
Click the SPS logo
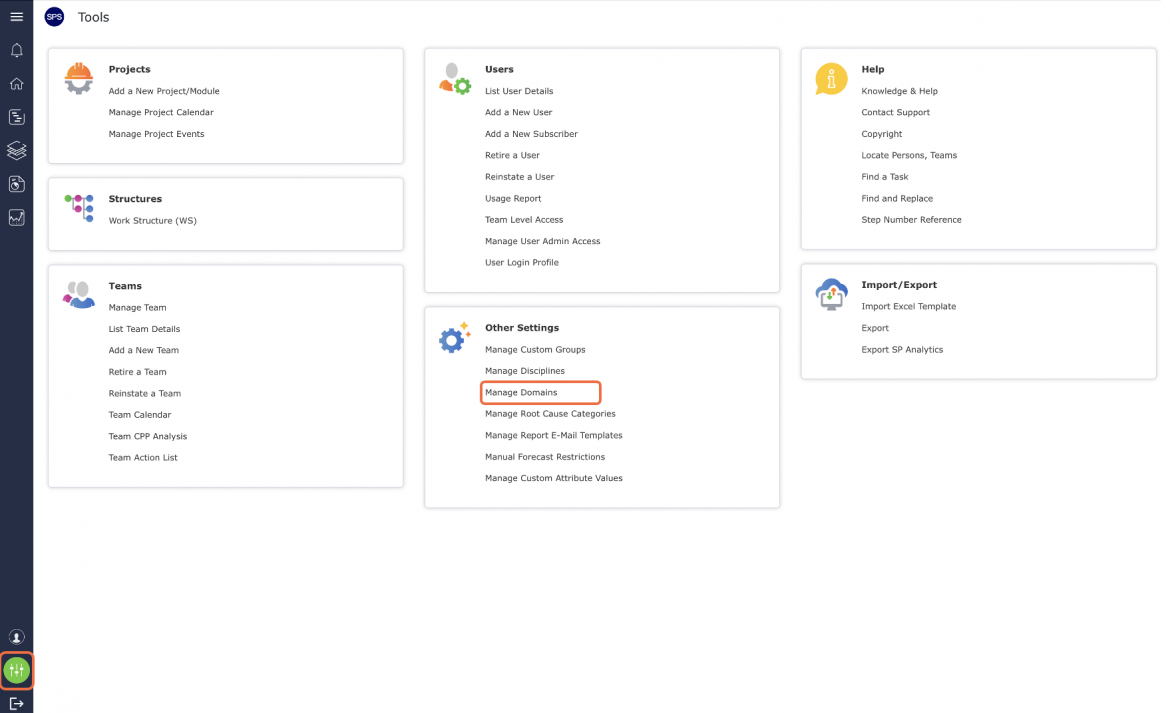click(x=54, y=16)
